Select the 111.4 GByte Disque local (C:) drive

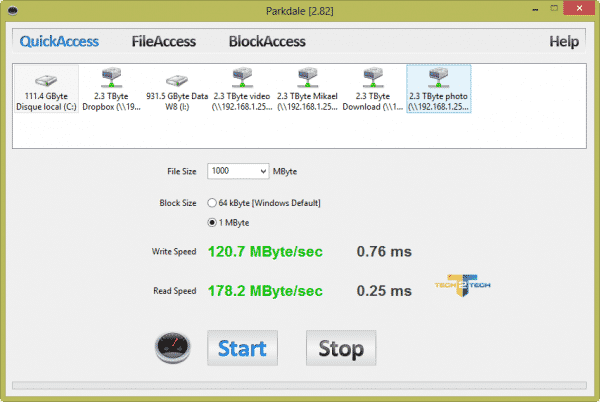tap(46, 89)
